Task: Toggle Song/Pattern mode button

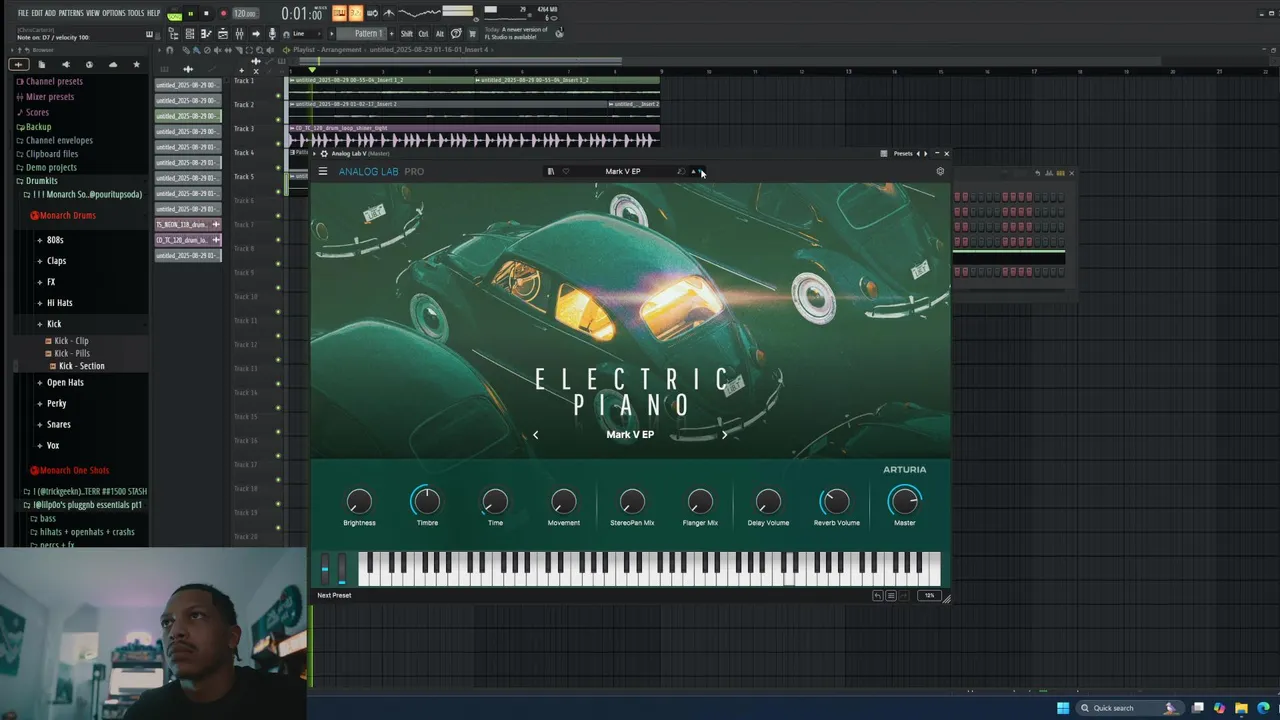Action: (x=175, y=14)
